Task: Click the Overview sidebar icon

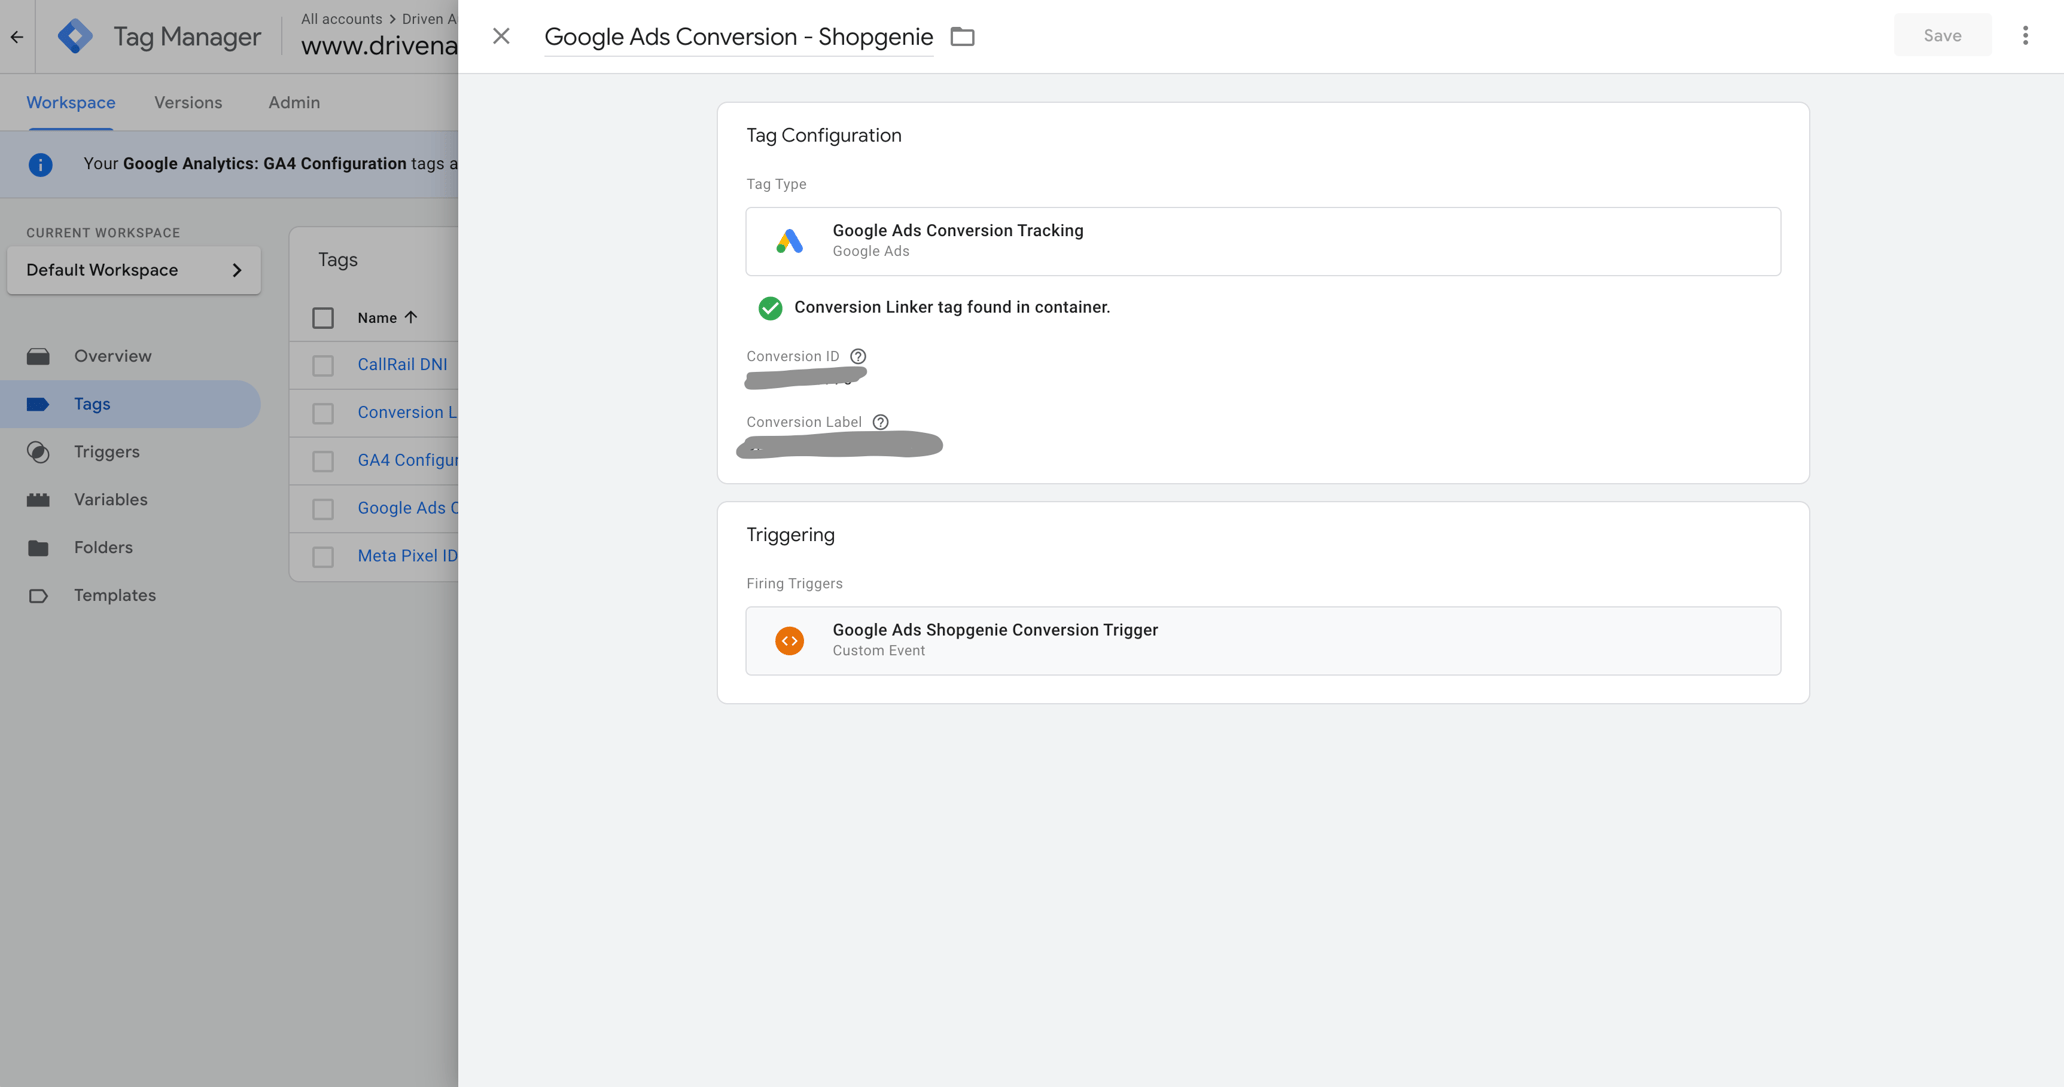Action: [x=39, y=355]
